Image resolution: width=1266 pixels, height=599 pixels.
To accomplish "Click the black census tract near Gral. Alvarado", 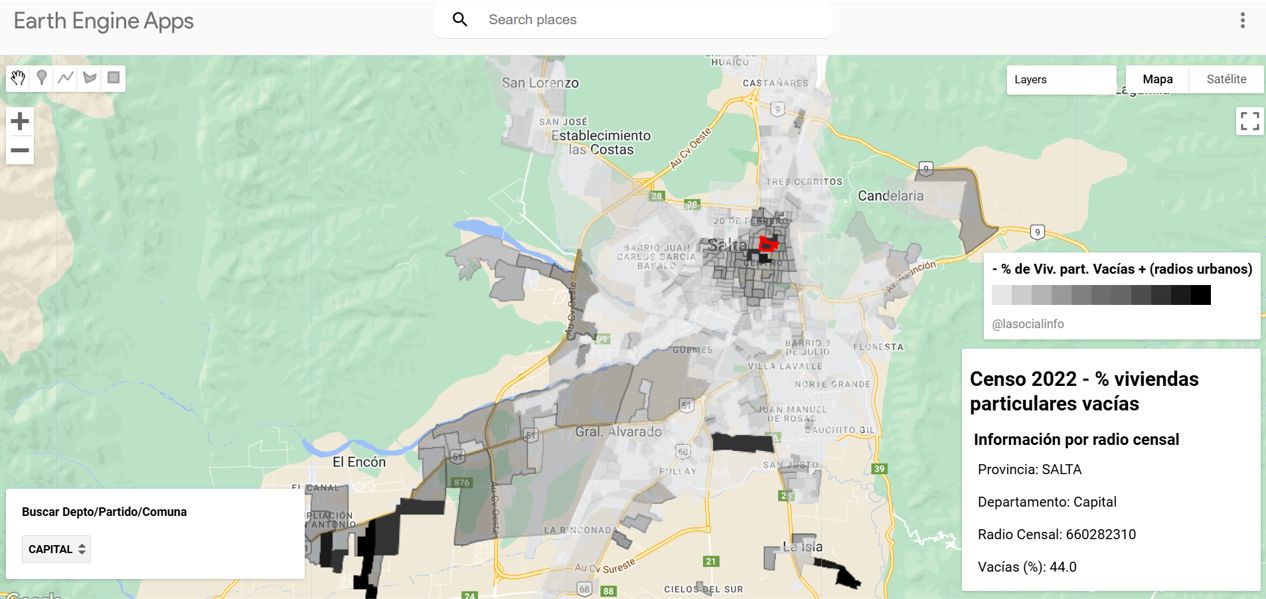I will 743,442.
